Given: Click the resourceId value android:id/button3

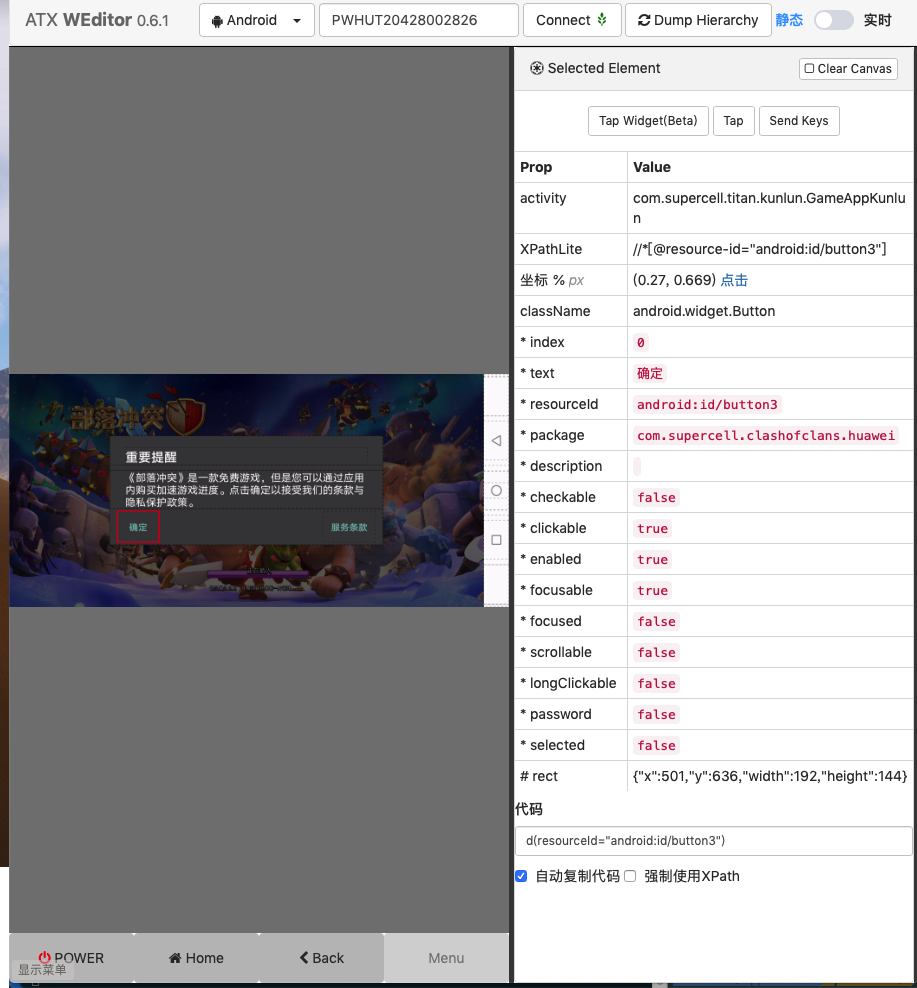Looking at the screenshot, I should pyautogui.click(x=707, y=405).
